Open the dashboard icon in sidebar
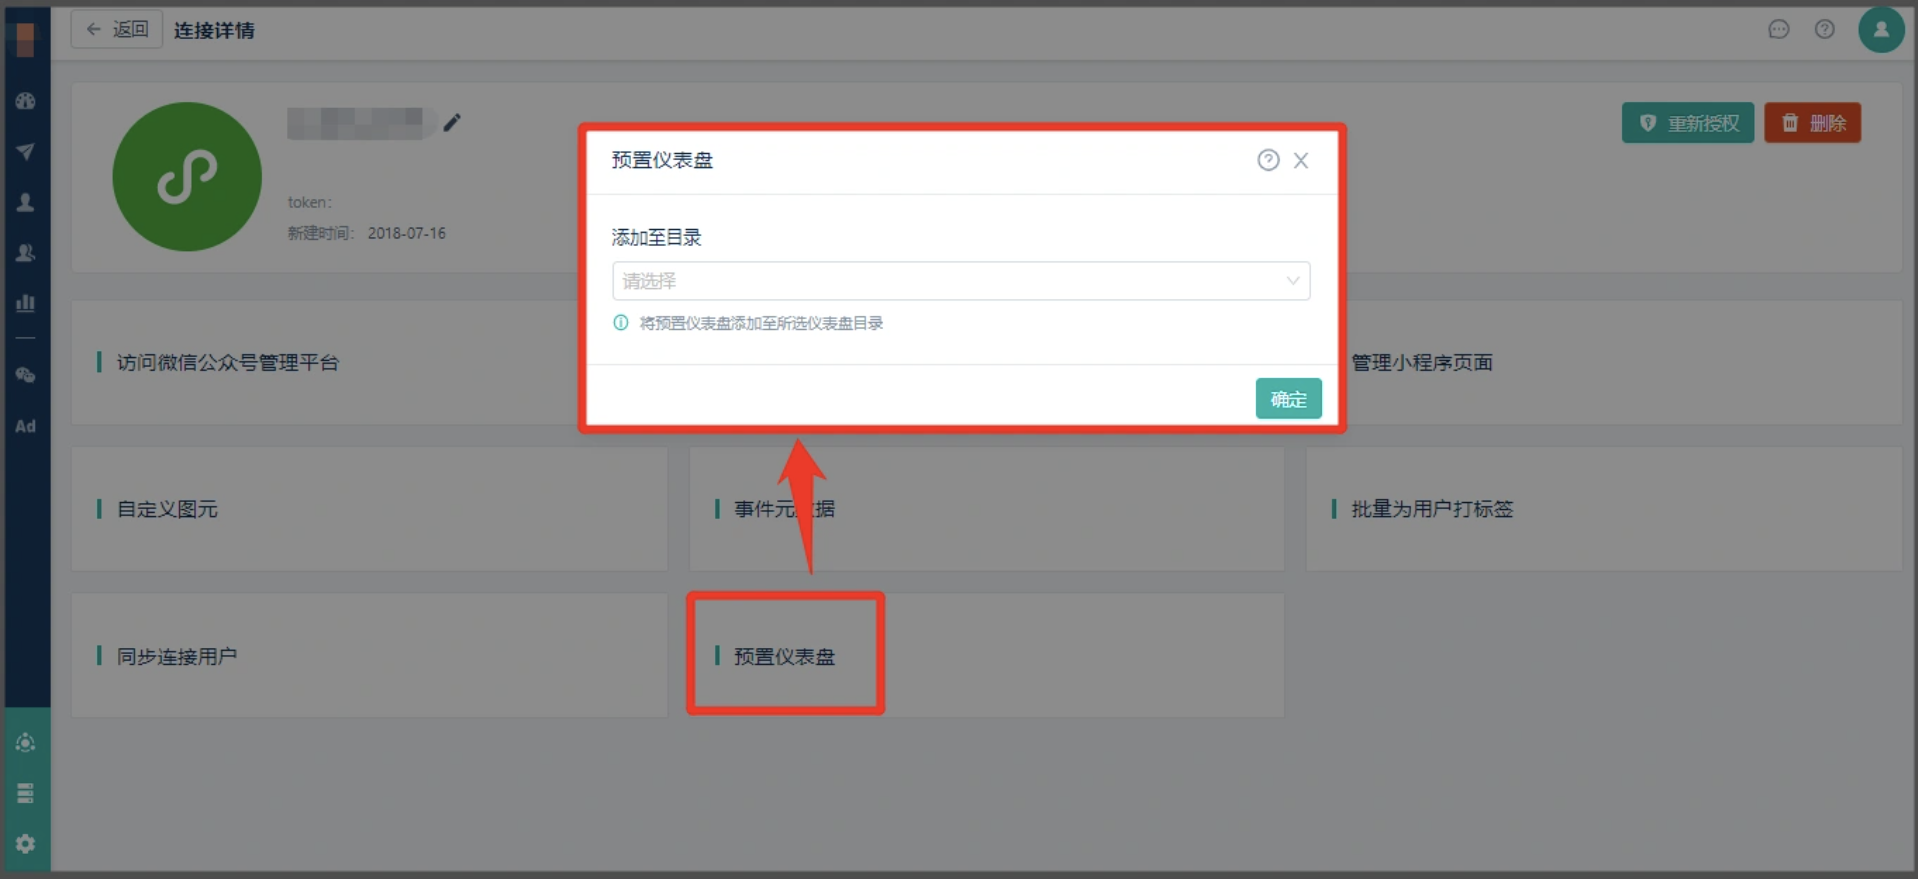This screenshot has height=880, width=1918. (x=26, y=101)
